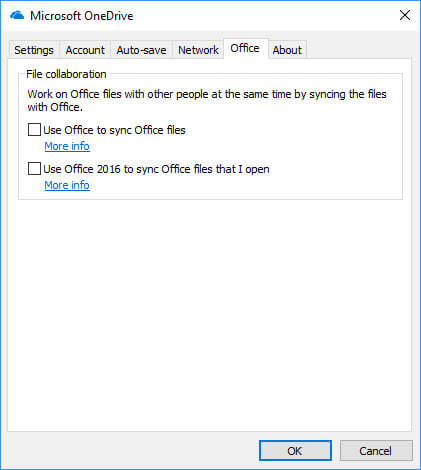Go to the Auto-save tab
The image size is (421, 470).
tap(141, 50)
